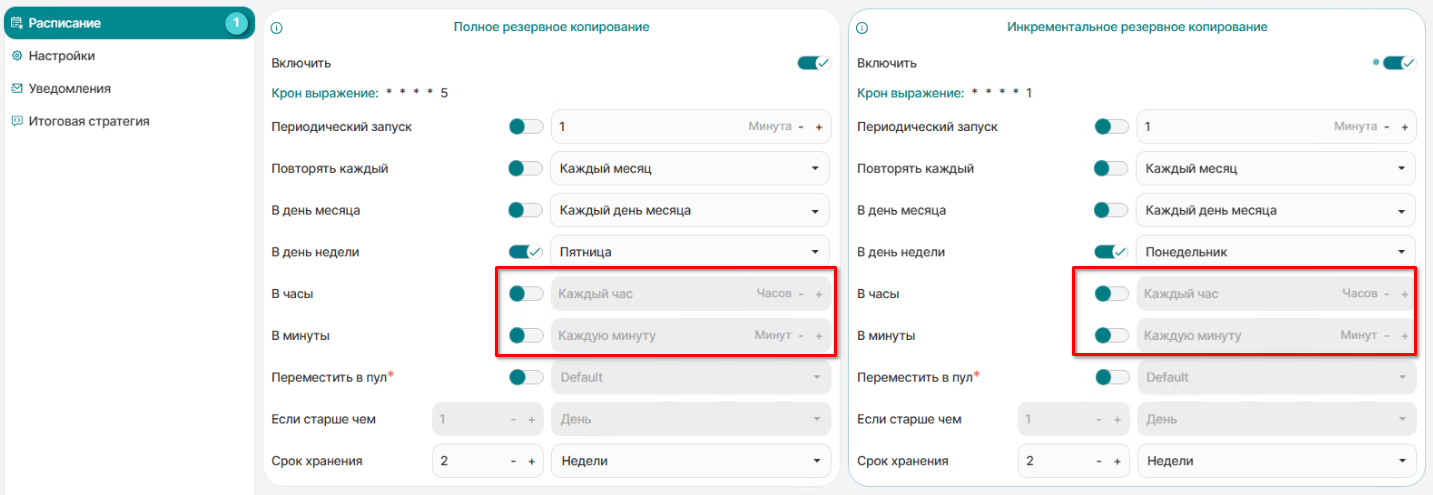The image size is (1433, 495).
Task: Open Default pool dropdown in full backup panel
Action: [x=691, y=377]
